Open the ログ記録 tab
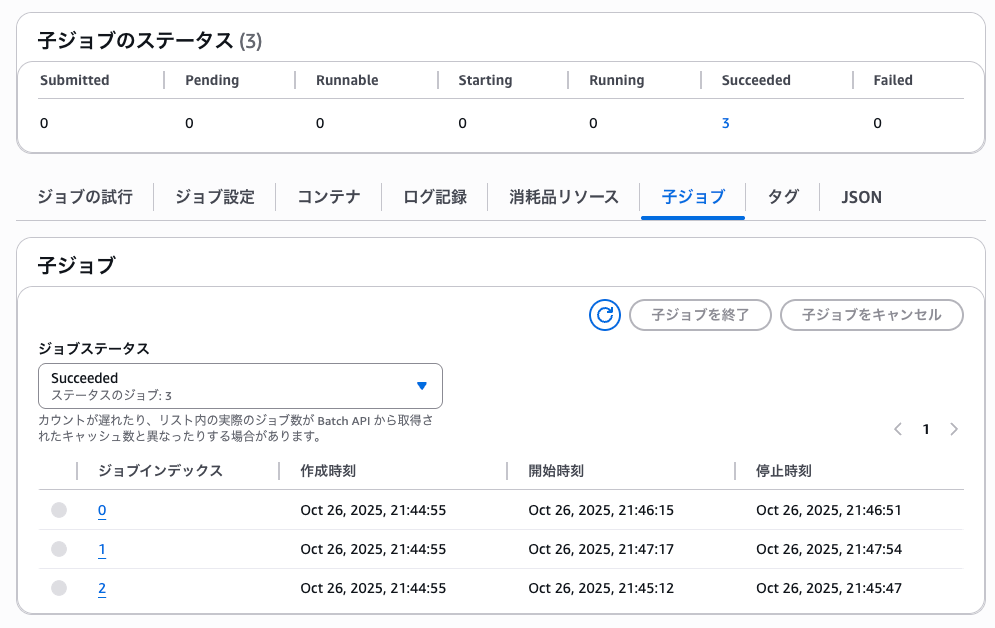 (x=438, y=197)
